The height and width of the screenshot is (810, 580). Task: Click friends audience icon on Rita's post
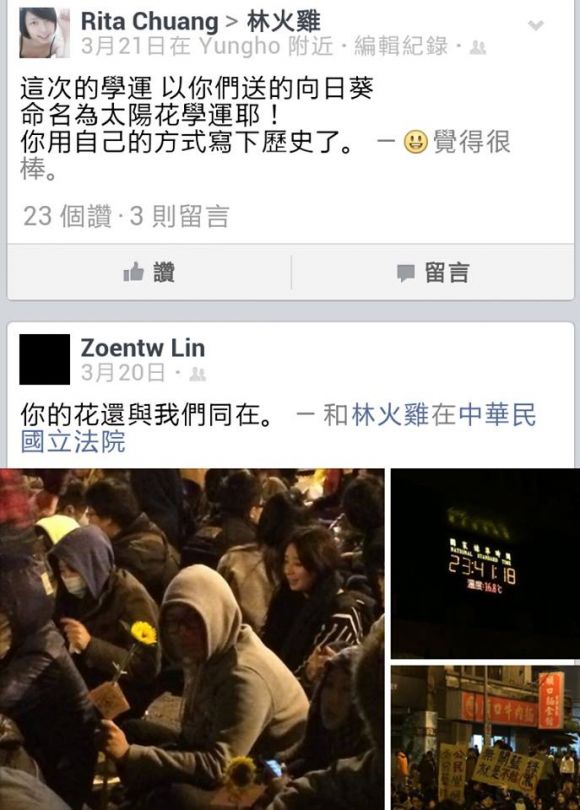click(x=478, y=48)
